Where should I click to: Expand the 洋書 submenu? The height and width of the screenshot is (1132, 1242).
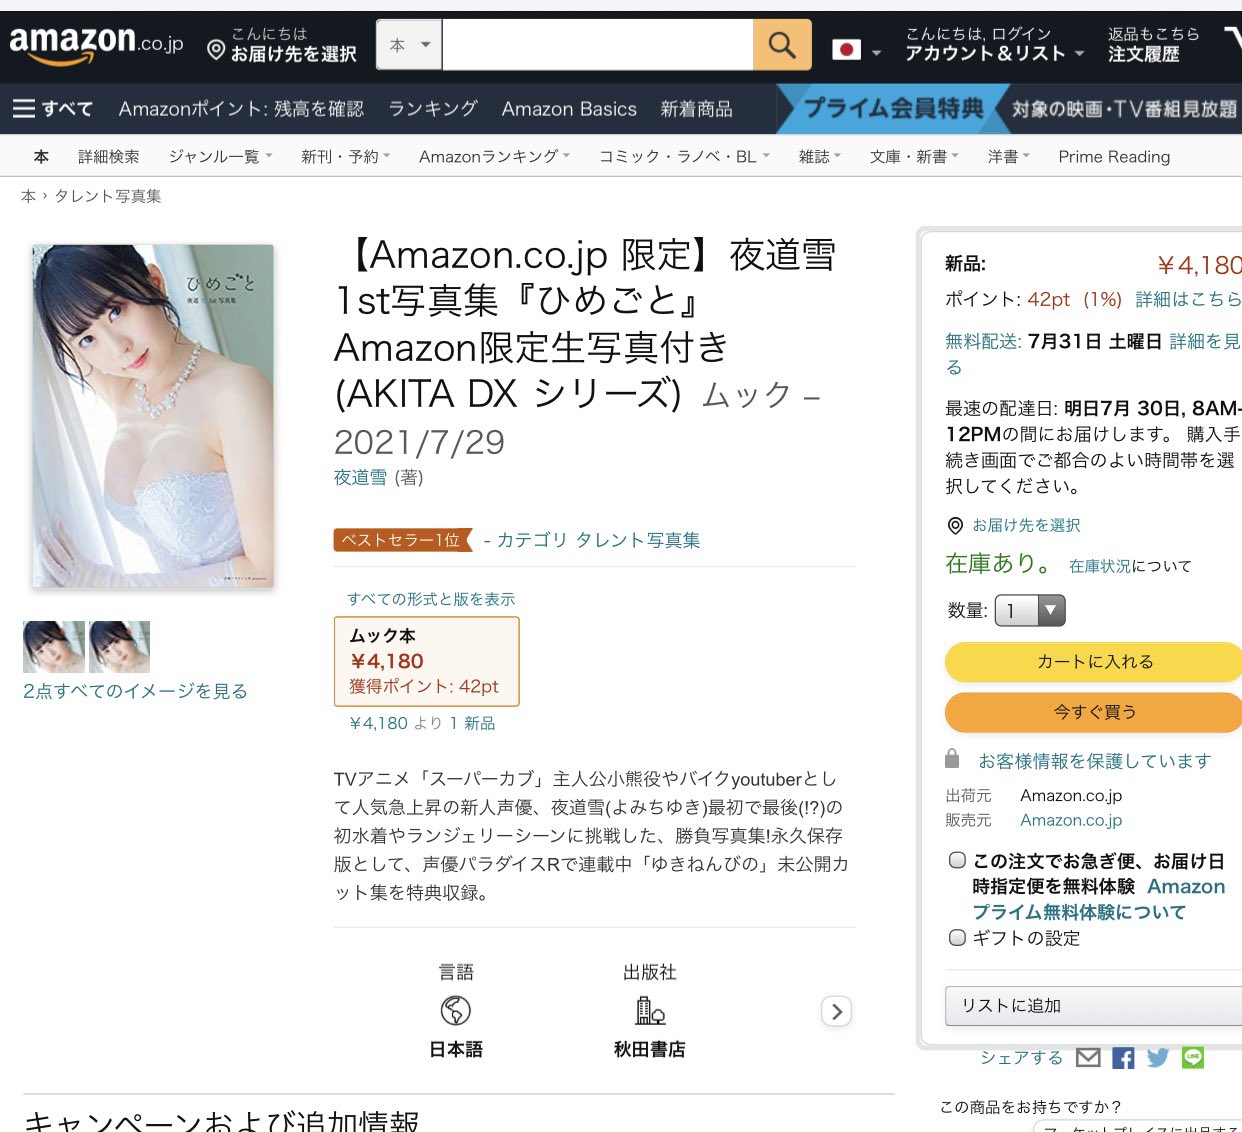point(1008,157)
